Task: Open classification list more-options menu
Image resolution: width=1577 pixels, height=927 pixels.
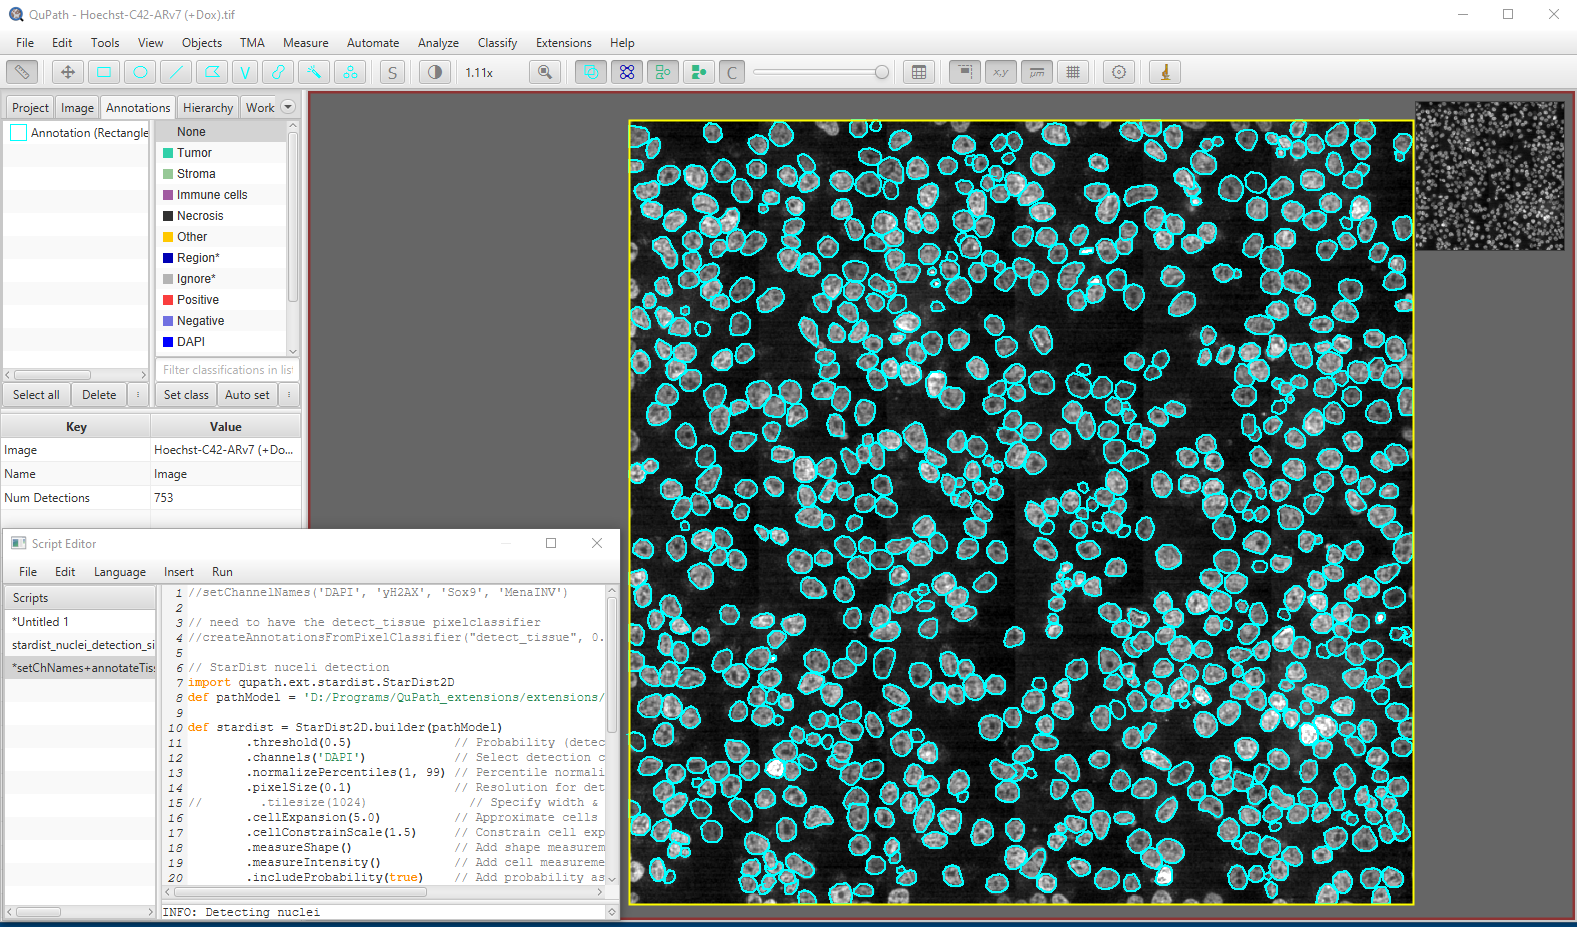Action: tap(289, 395)
